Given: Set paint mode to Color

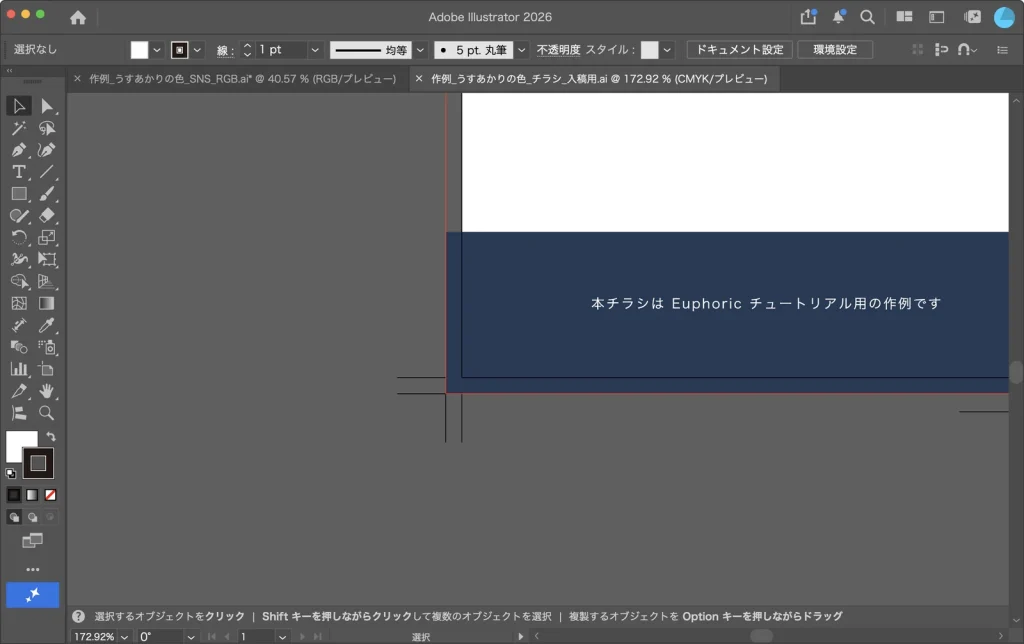Looking at the screenshot, I should tap(14, 495).
